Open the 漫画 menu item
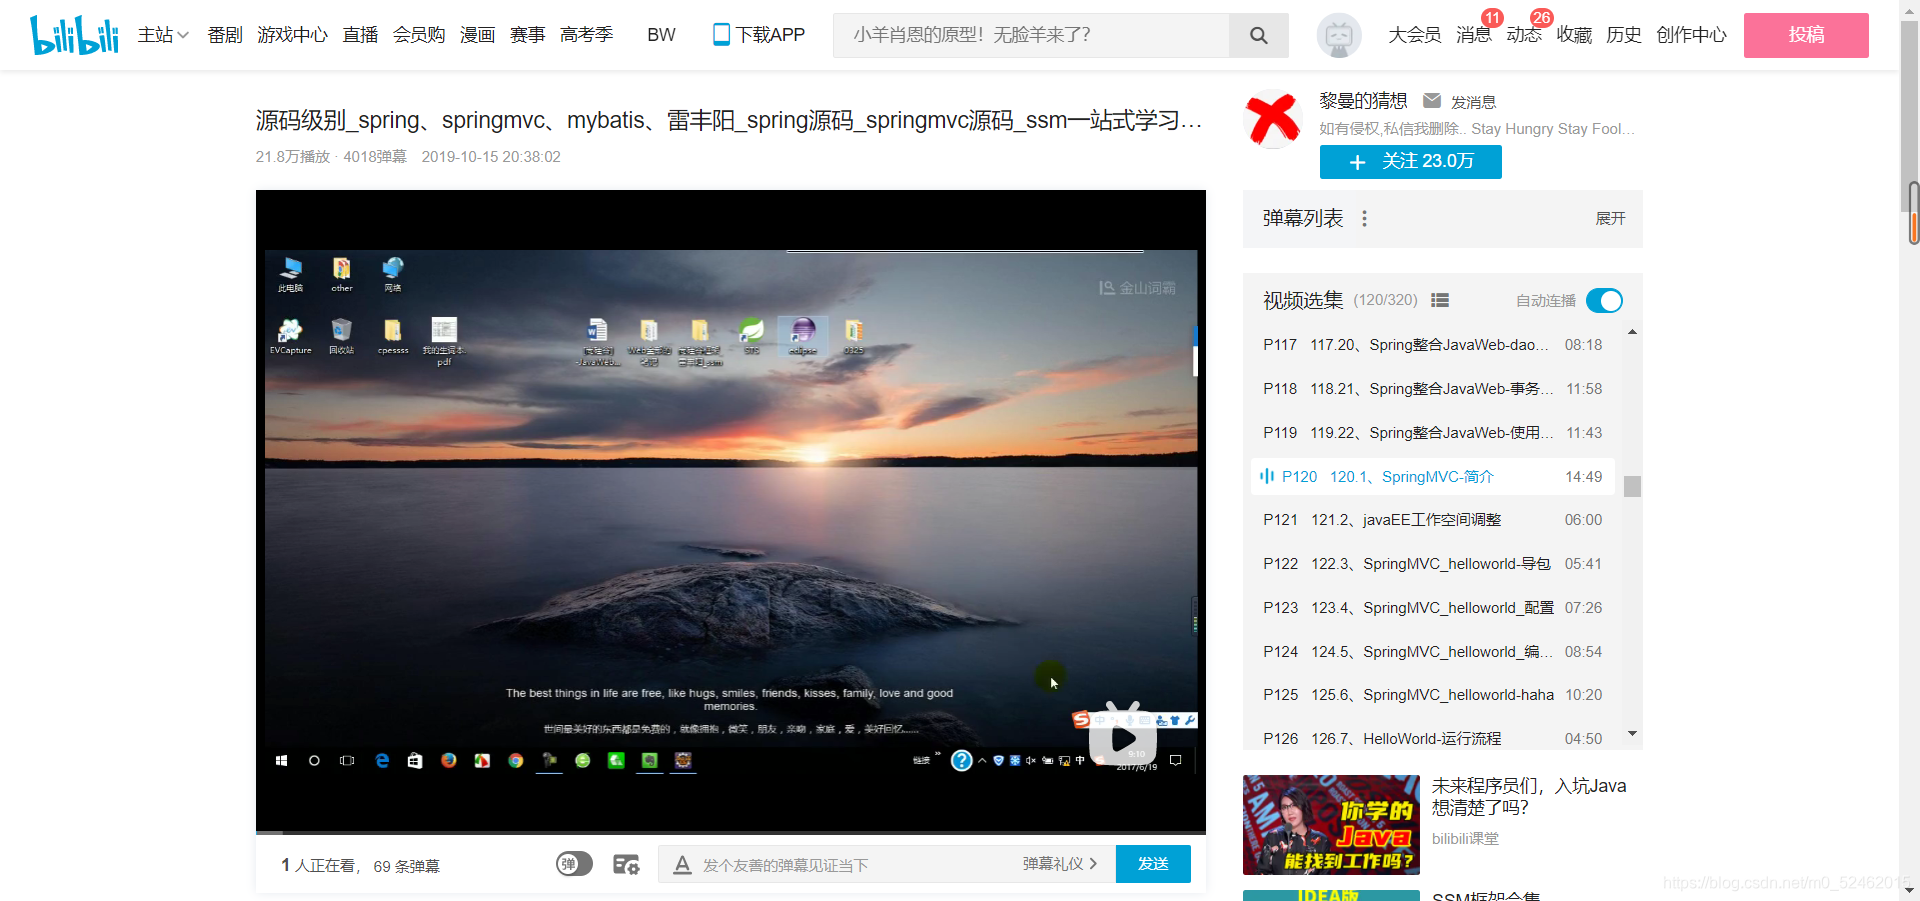Image resolution: width=1920 pixels, height=901 pixels. tap(477, 35)
